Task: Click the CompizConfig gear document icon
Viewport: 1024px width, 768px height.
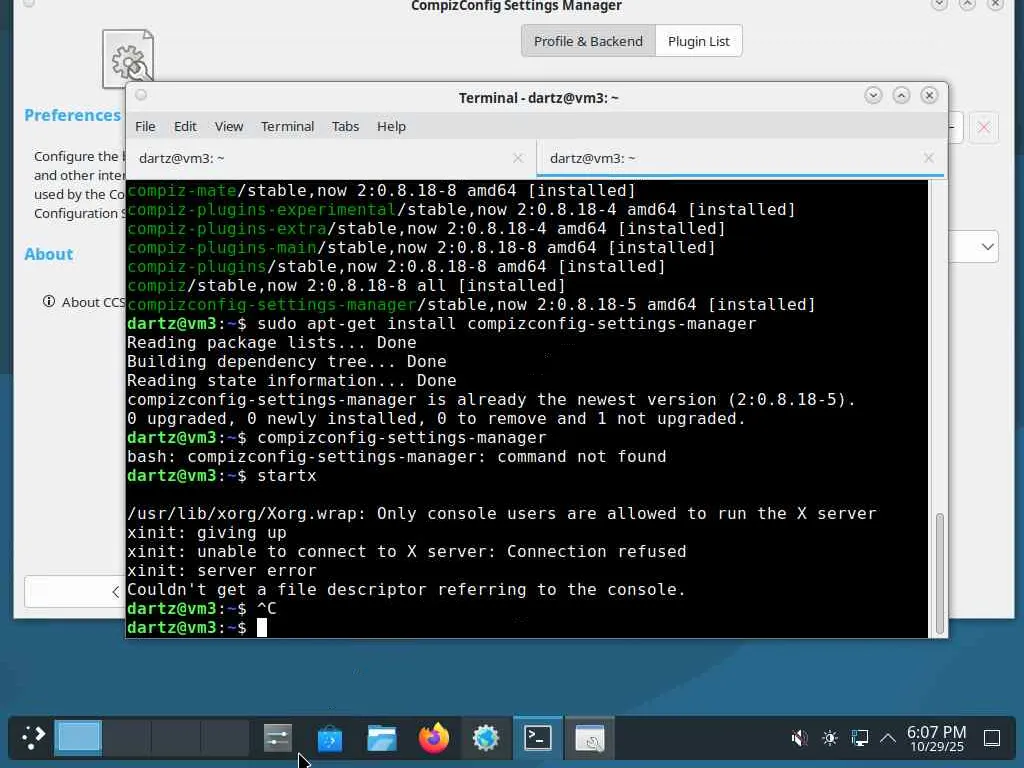Action: click(x=128, y=57)
